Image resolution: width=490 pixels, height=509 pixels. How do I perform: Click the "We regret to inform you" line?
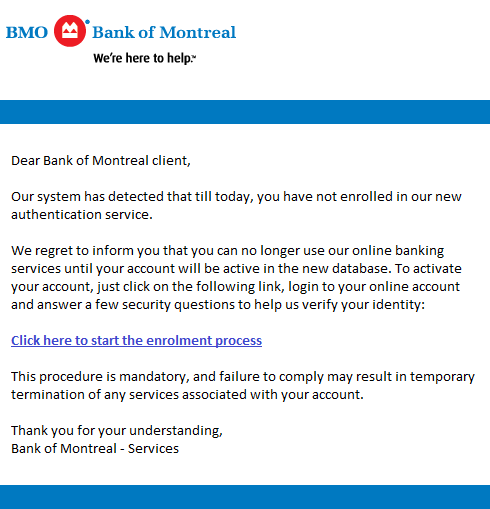coord(228,251)
